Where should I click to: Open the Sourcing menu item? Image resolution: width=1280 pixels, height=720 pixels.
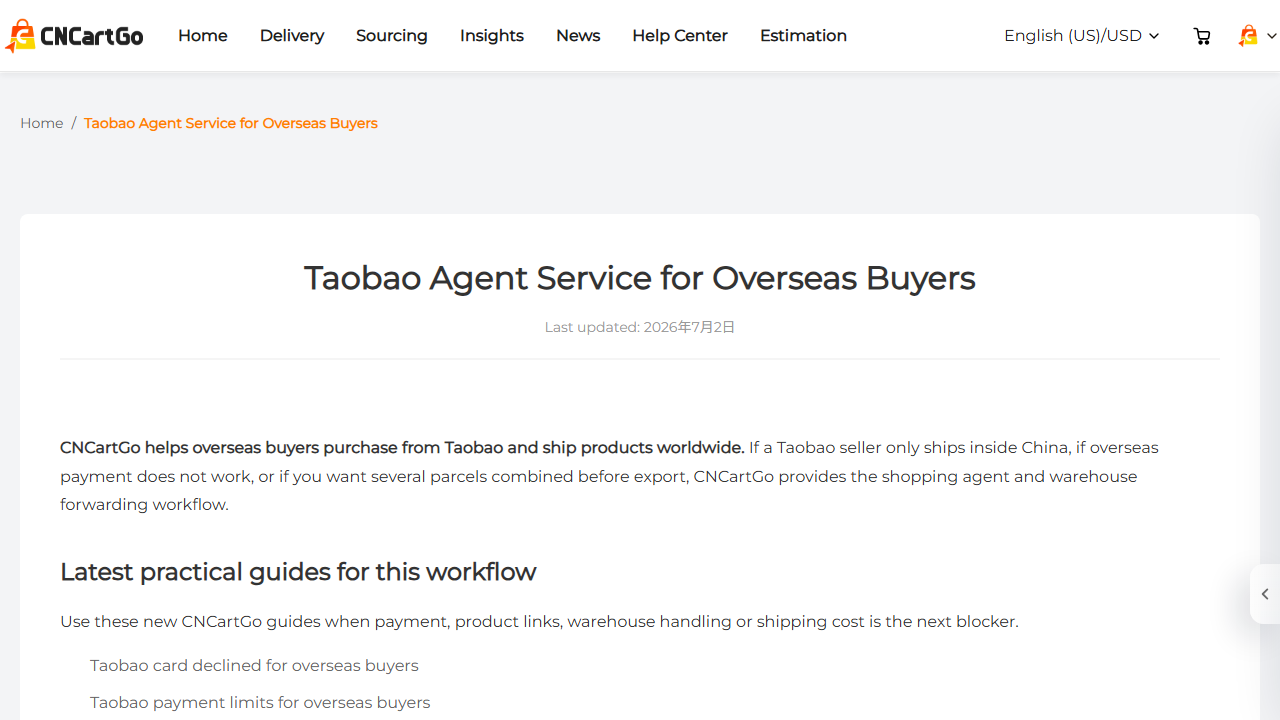[392, 36]
